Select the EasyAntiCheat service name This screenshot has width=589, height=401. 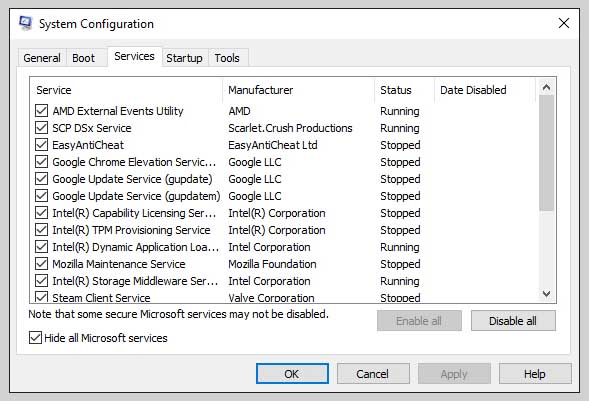(x=88, y=145)
